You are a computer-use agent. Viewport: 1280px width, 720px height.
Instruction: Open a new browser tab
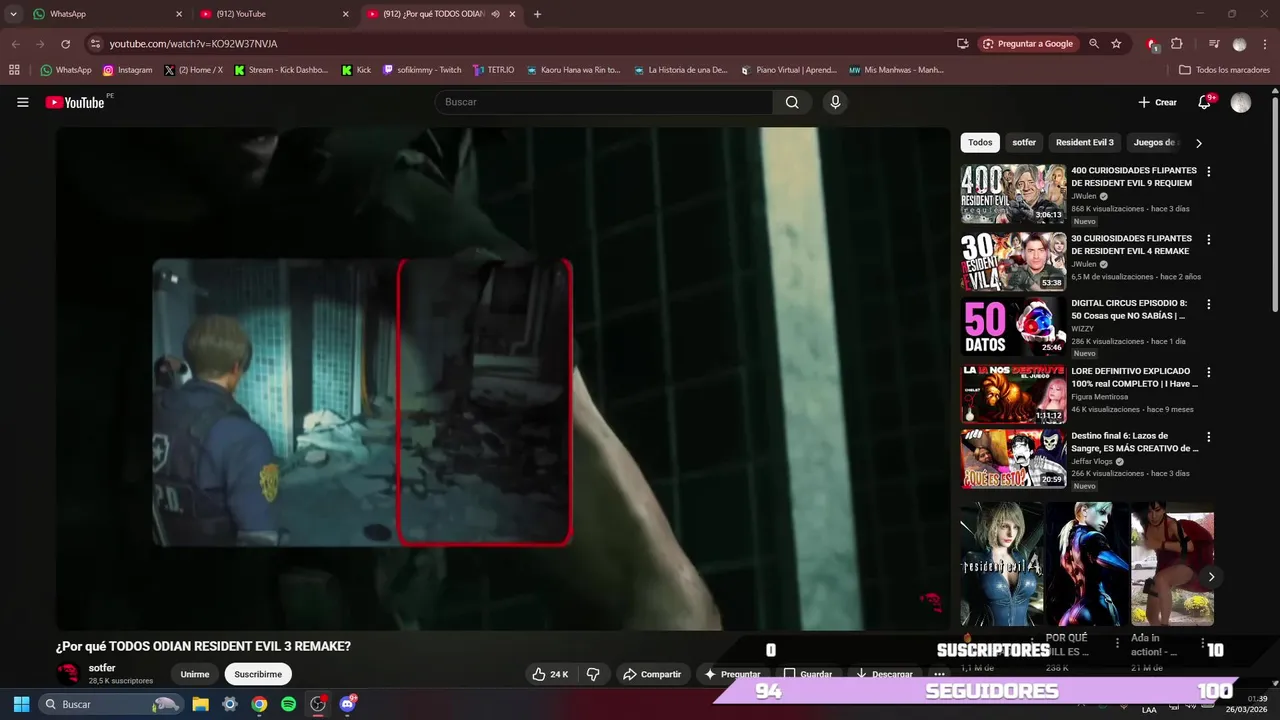click(537, 14)
